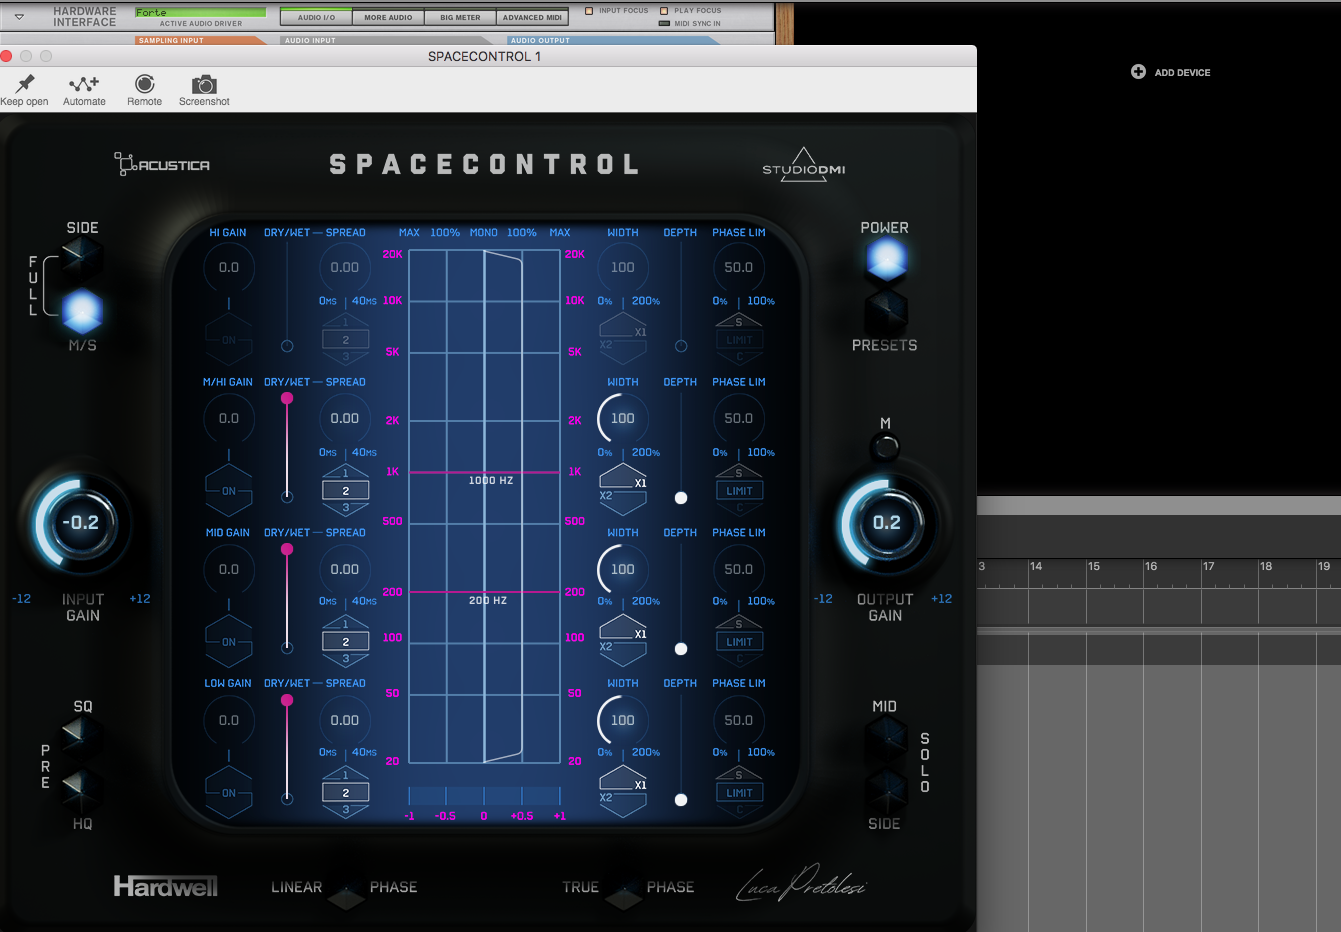Viewport: 1341px width, 932px height.
Task: Open the Mid band LIMIT selector
Action: tap(739, 642)
